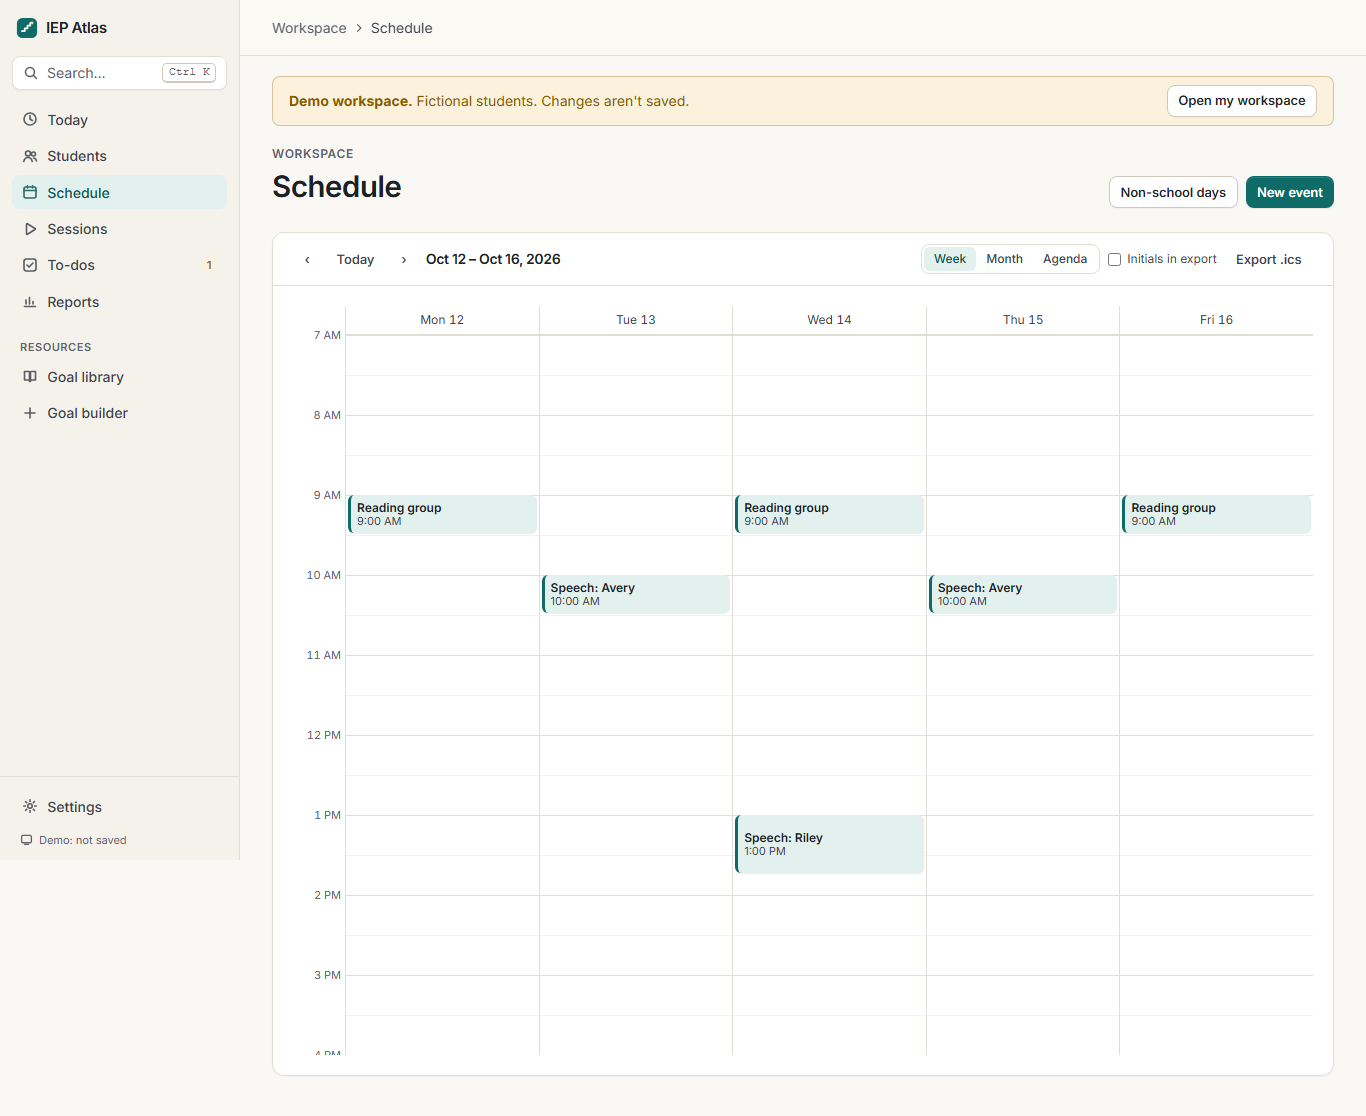
Task: Click the Settings gear icon
Action: [x=30, y=807]
